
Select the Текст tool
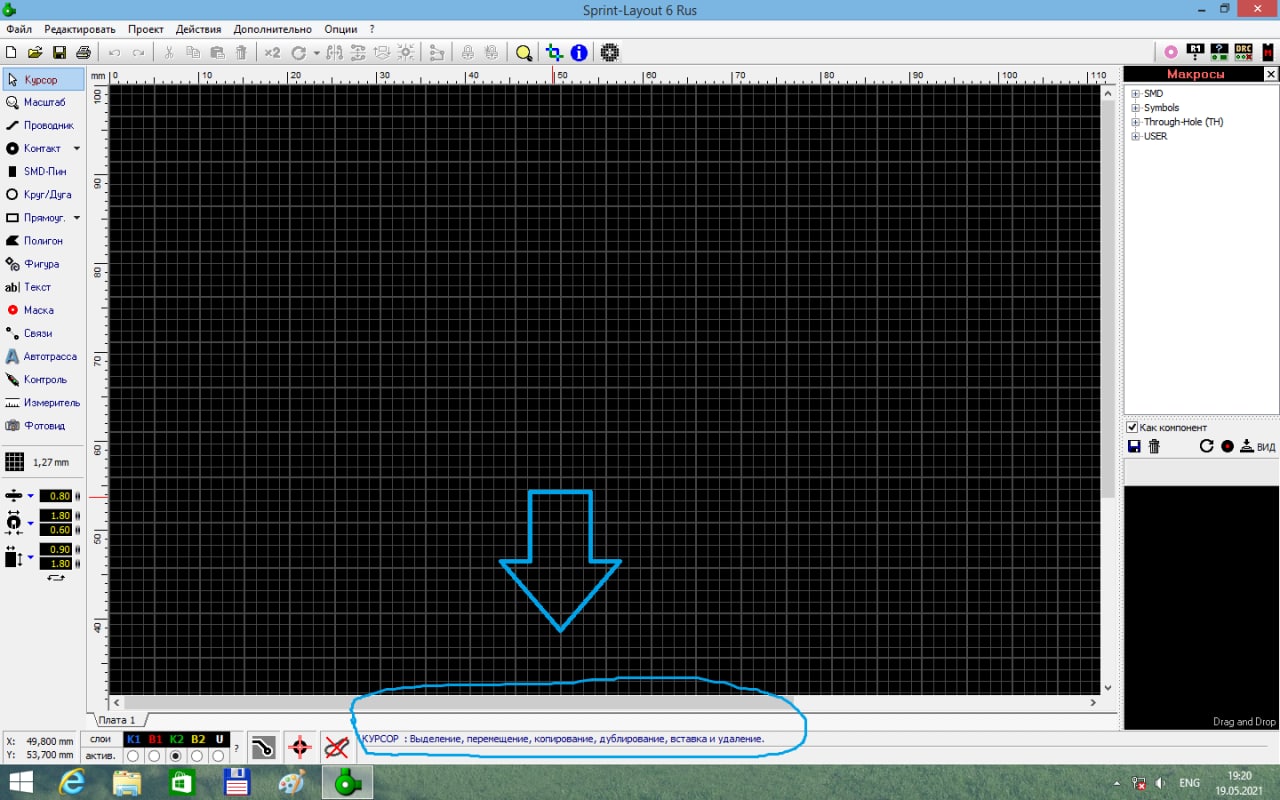pyautogui.click(x=42, y=287)
